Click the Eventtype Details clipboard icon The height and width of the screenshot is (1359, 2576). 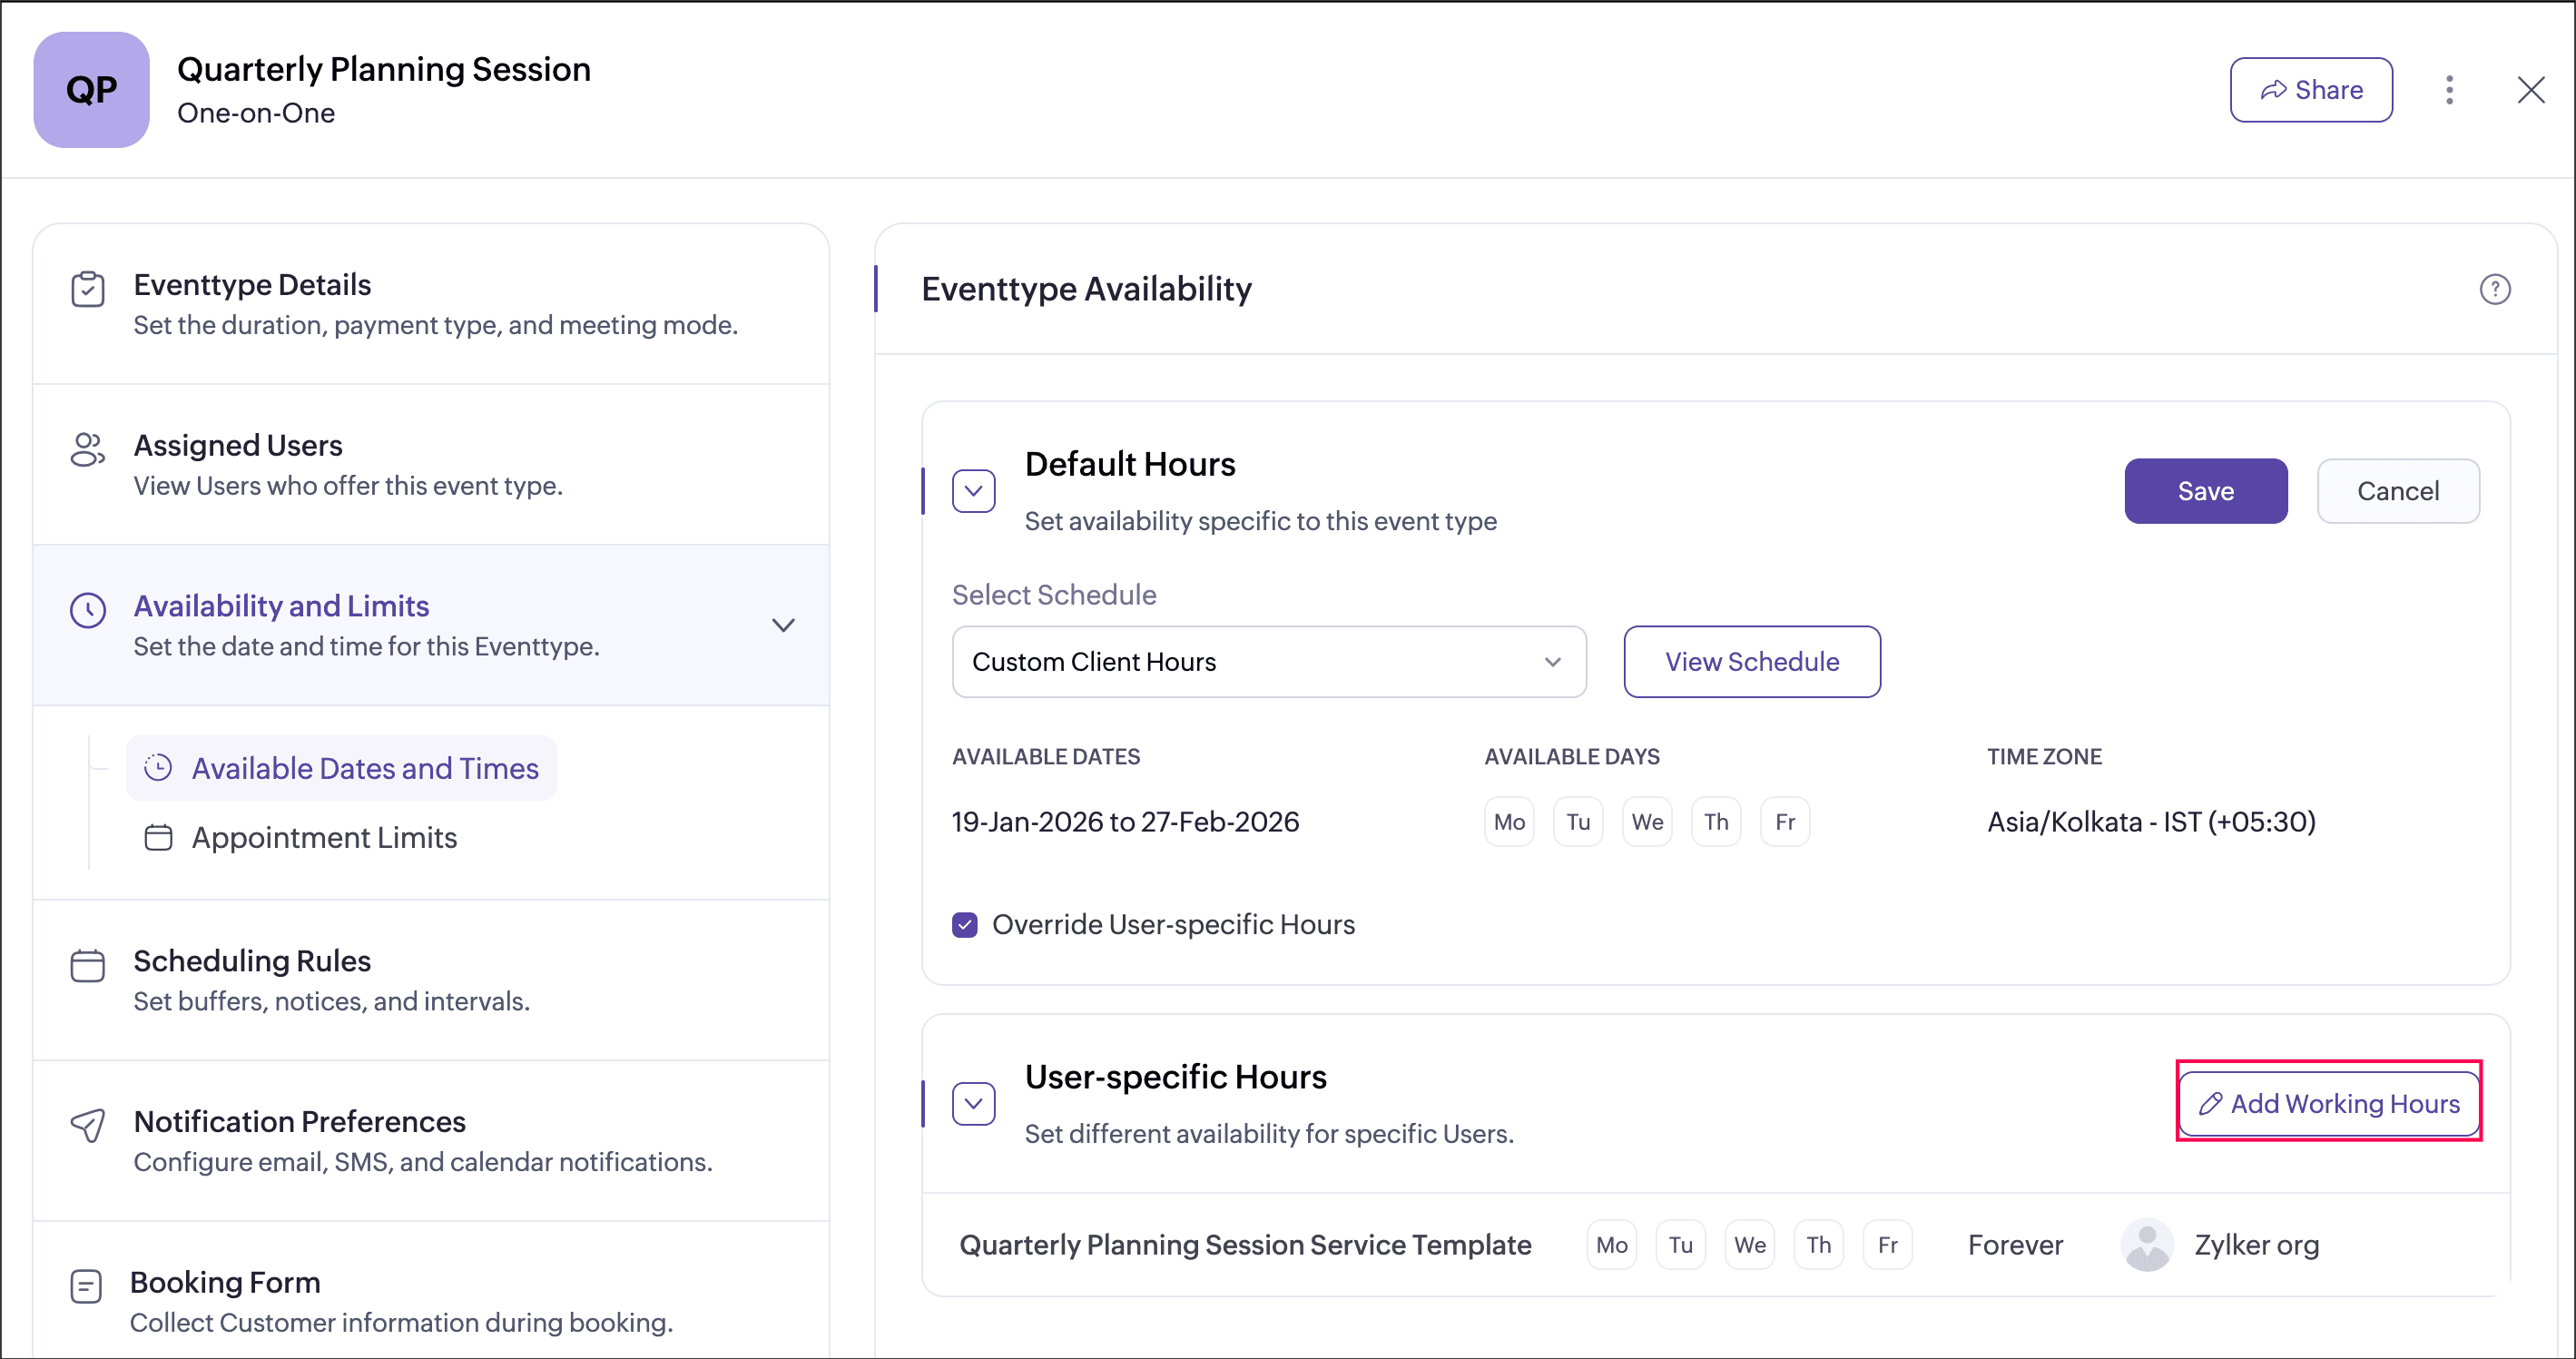tap(88, 289)
